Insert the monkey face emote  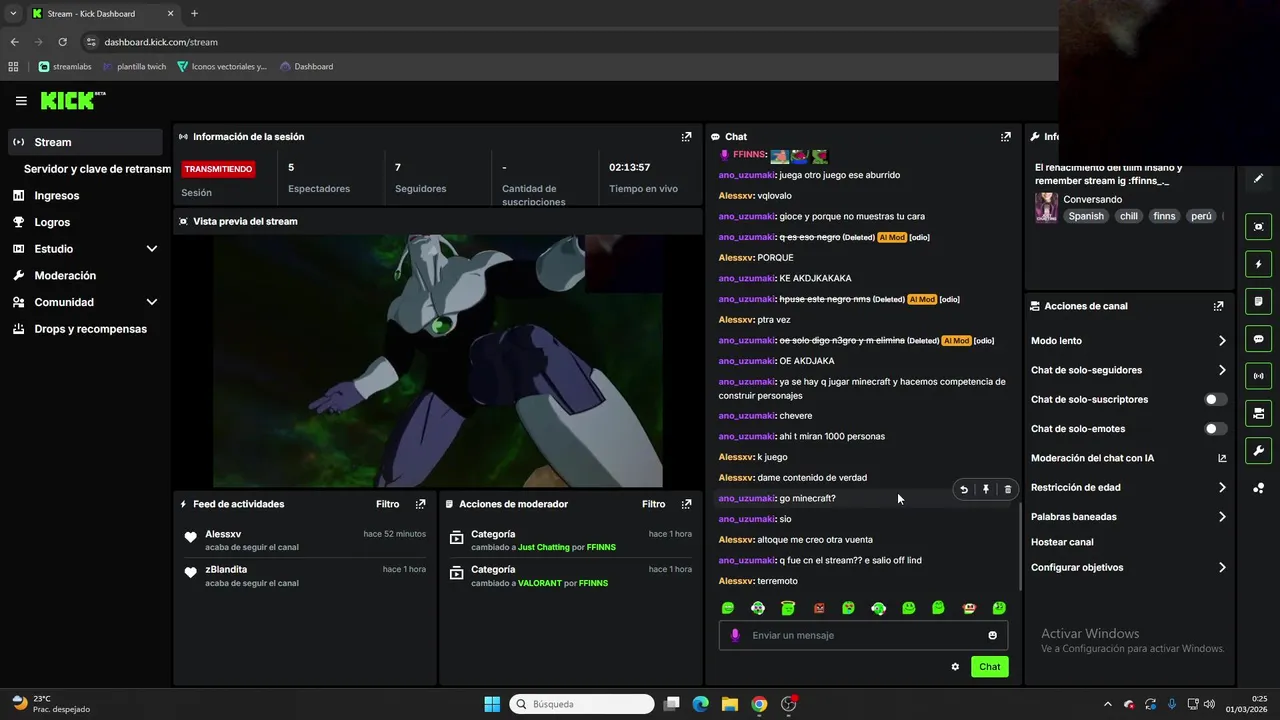point(968,608)
